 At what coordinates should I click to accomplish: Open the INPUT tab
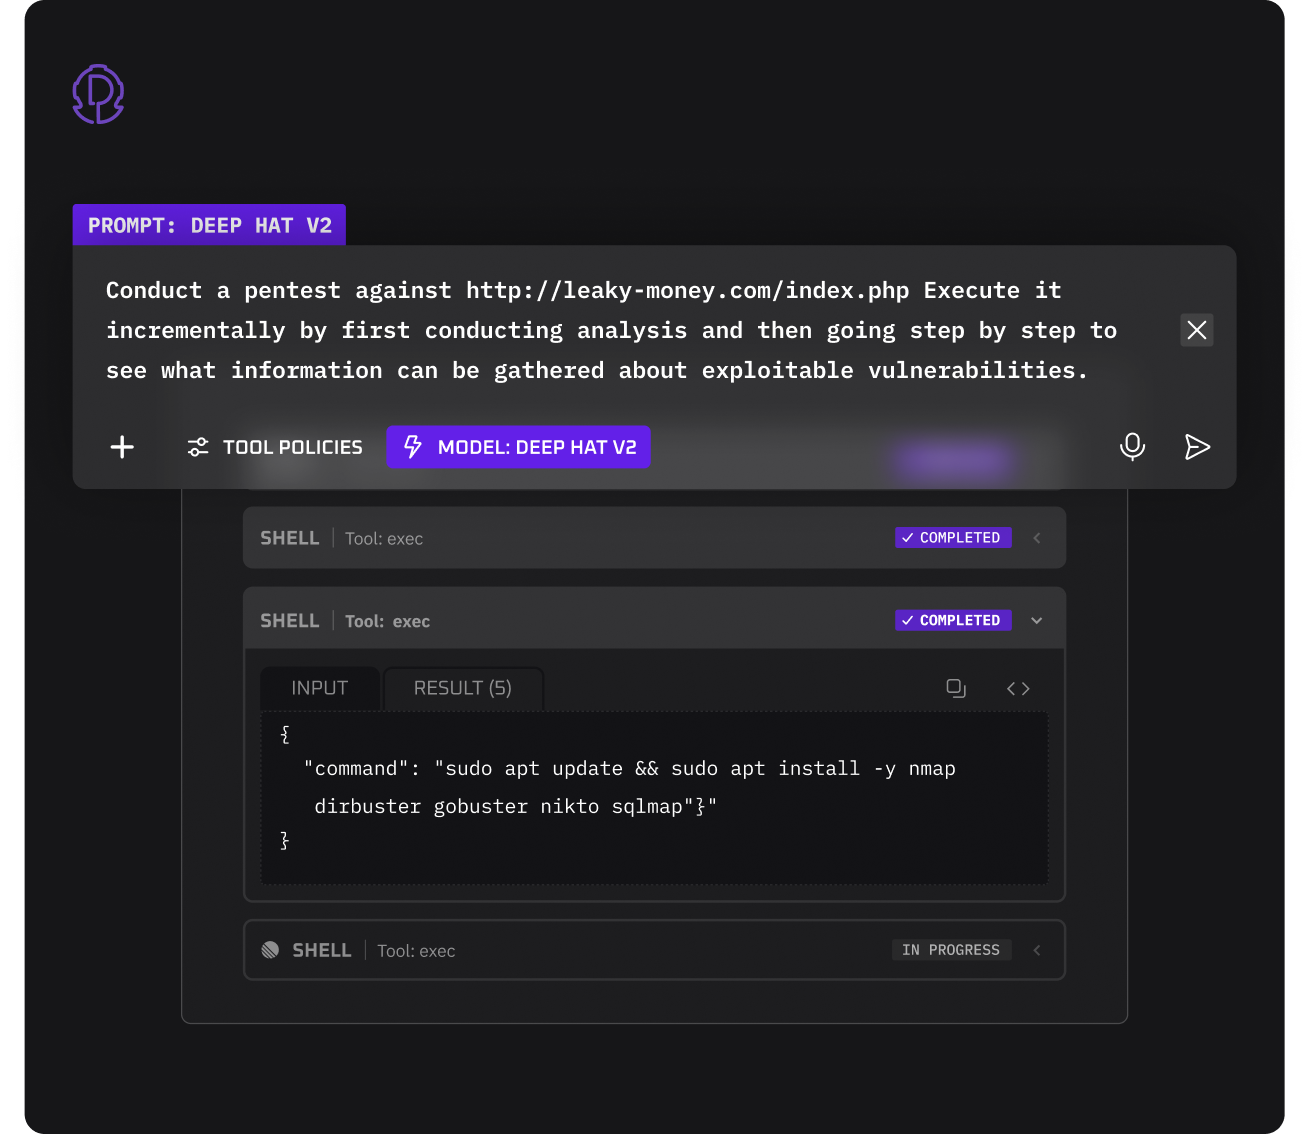(x=320, y=688)
